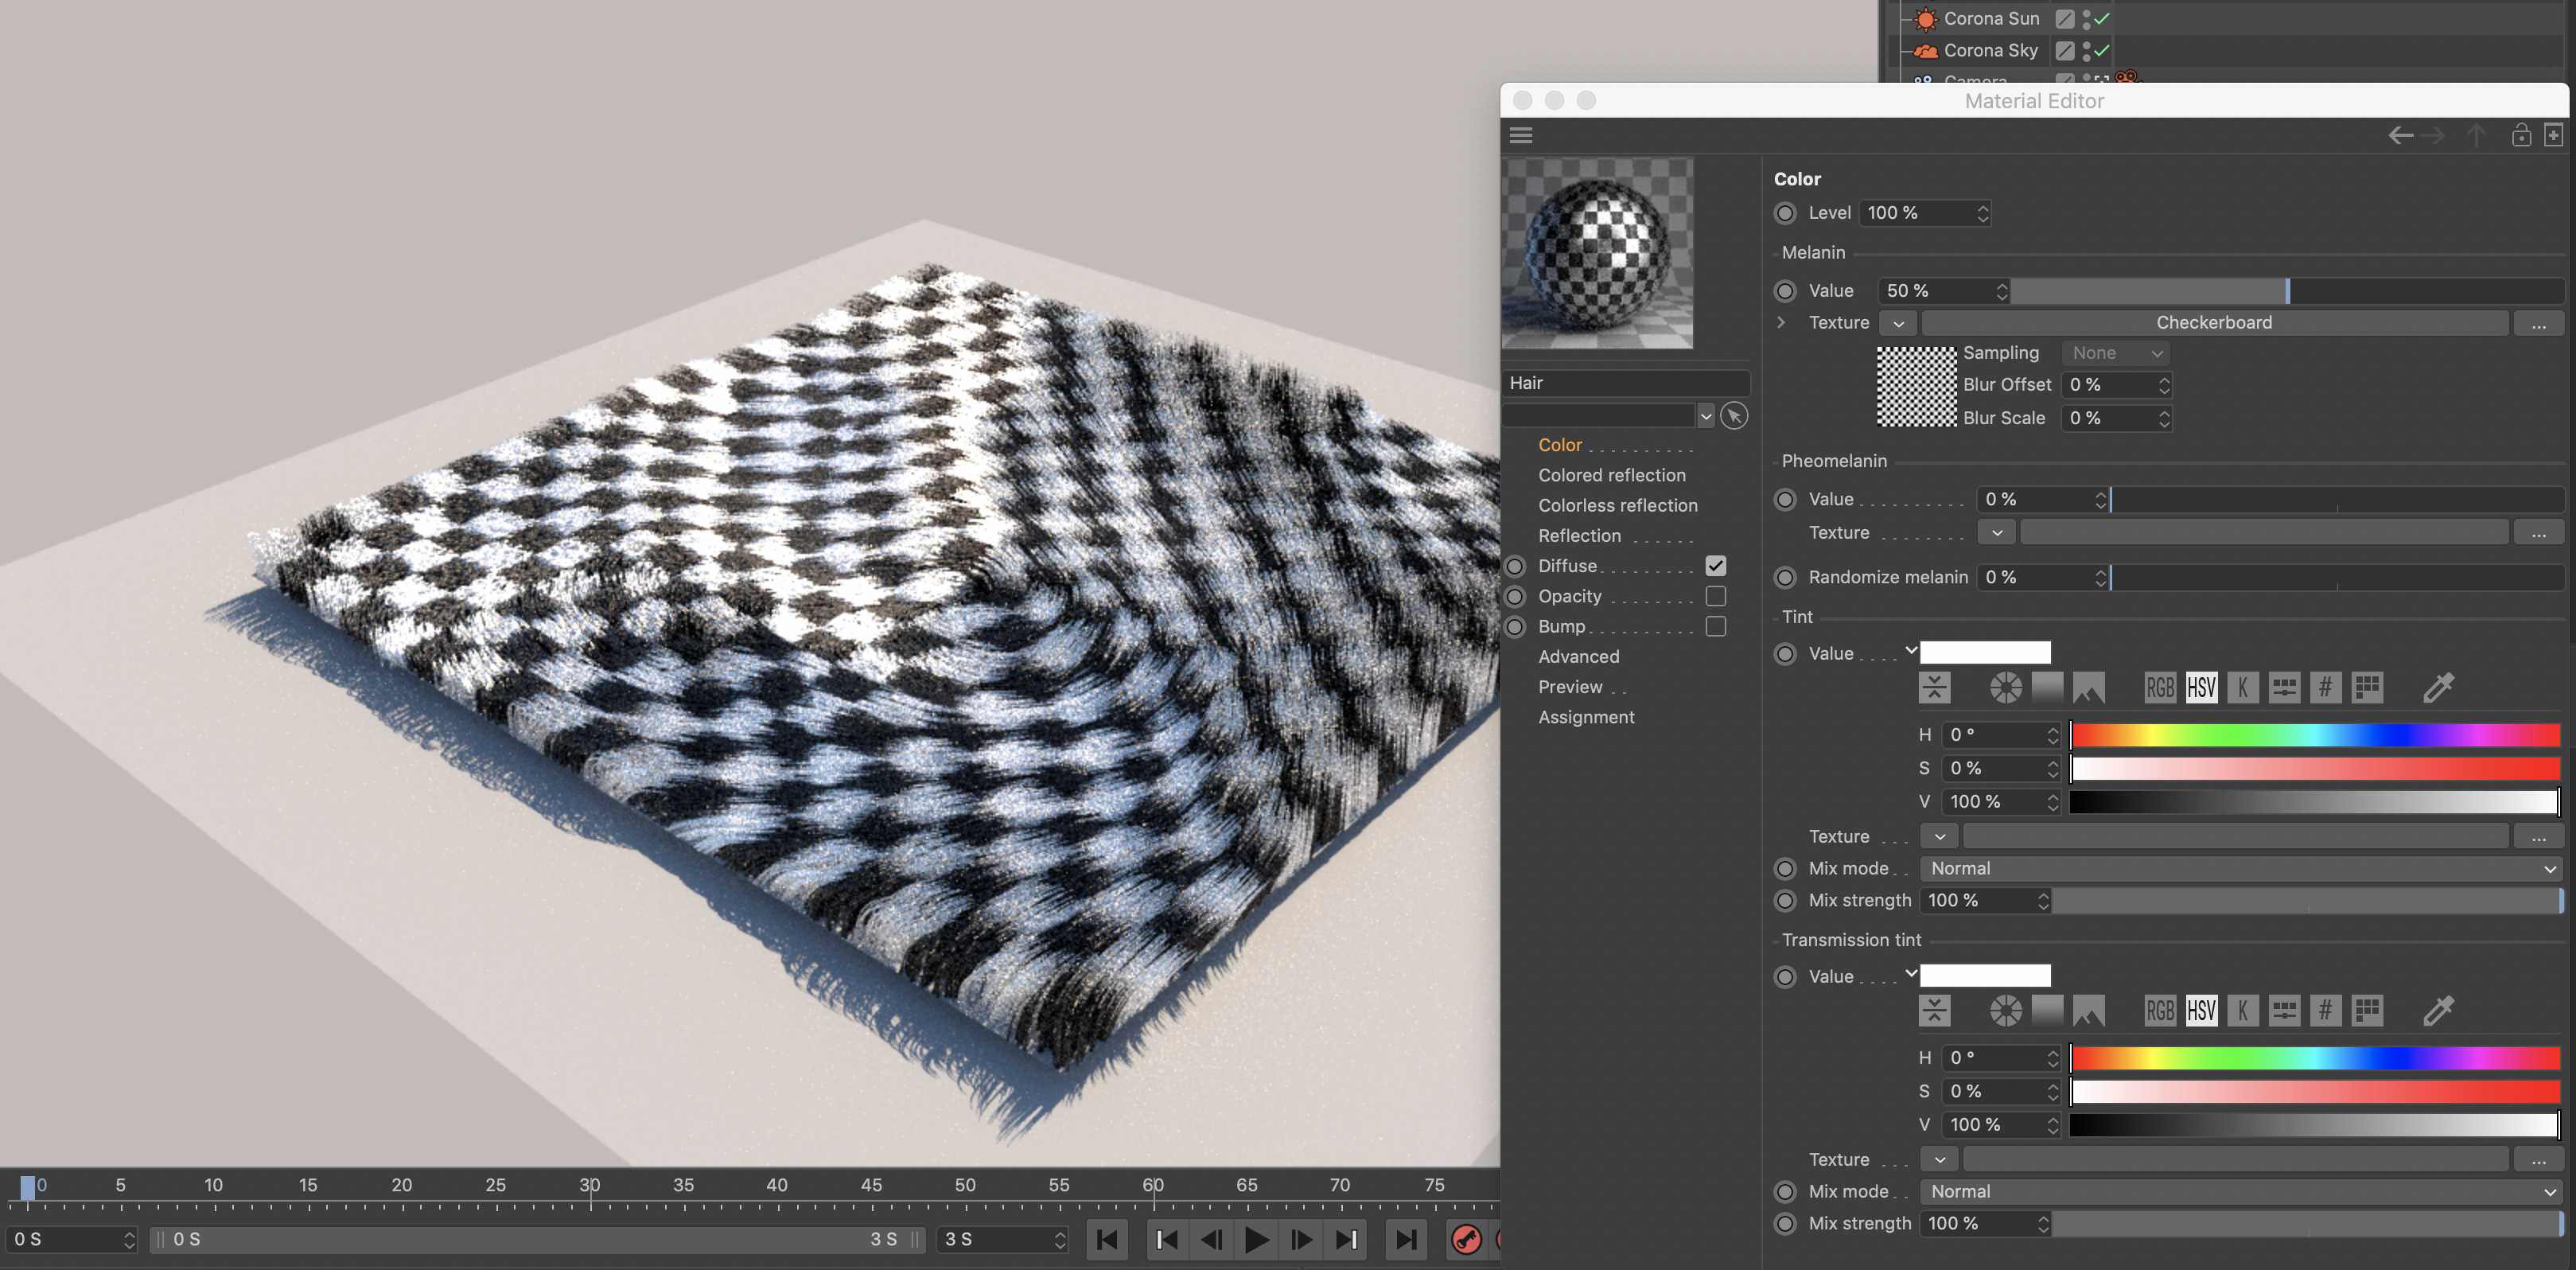Select Kelvin mode in Transmission tint
The image size is (2576, 1270).
(2242, 1010)
